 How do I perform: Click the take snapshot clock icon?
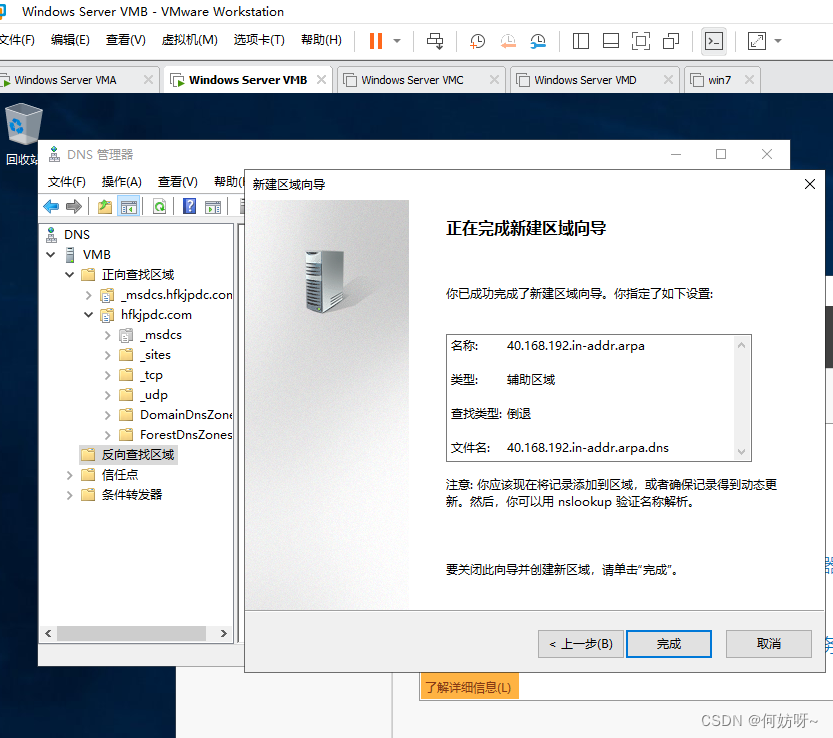click(x=478, y=41)
